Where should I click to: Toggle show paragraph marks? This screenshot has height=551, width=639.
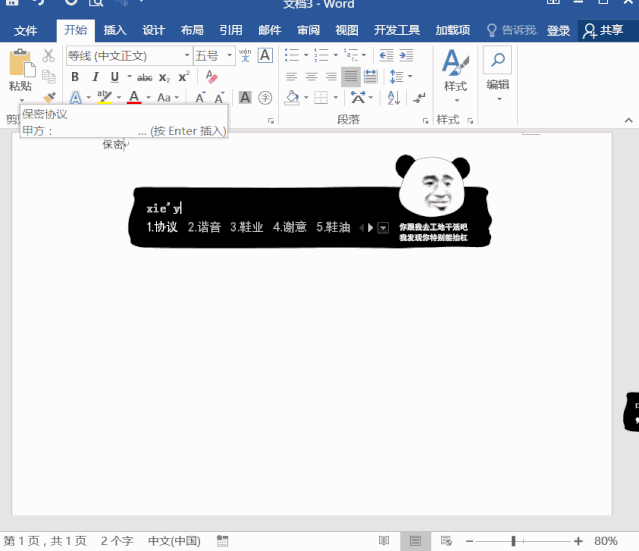pos(419,98)
